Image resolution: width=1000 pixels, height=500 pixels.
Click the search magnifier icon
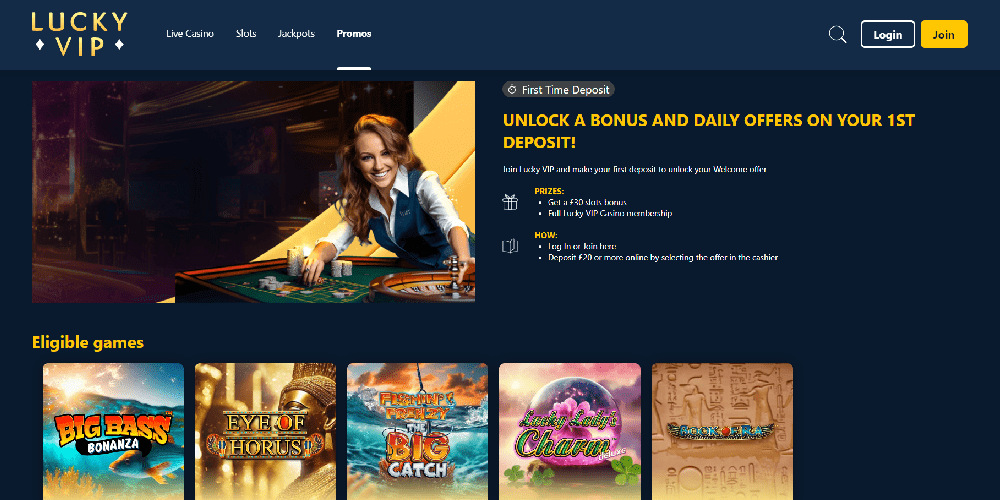(837, 34)
